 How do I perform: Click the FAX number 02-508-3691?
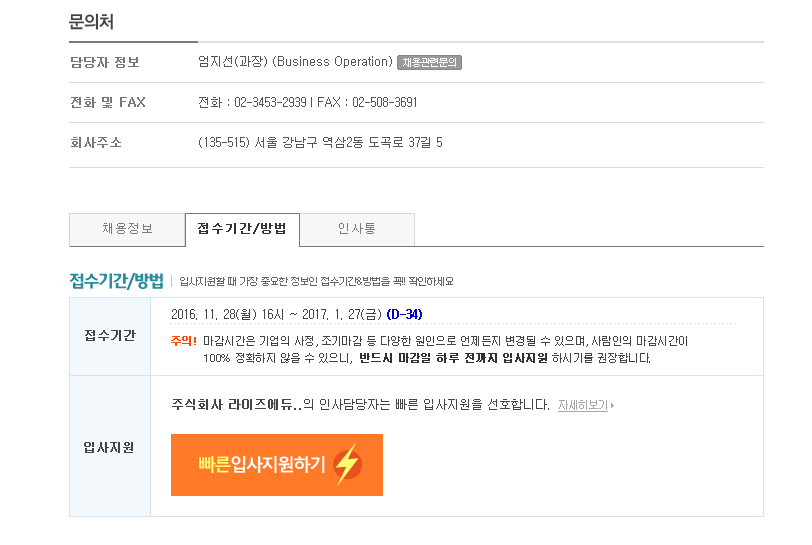pyautogui.click(x=385, y=103)
